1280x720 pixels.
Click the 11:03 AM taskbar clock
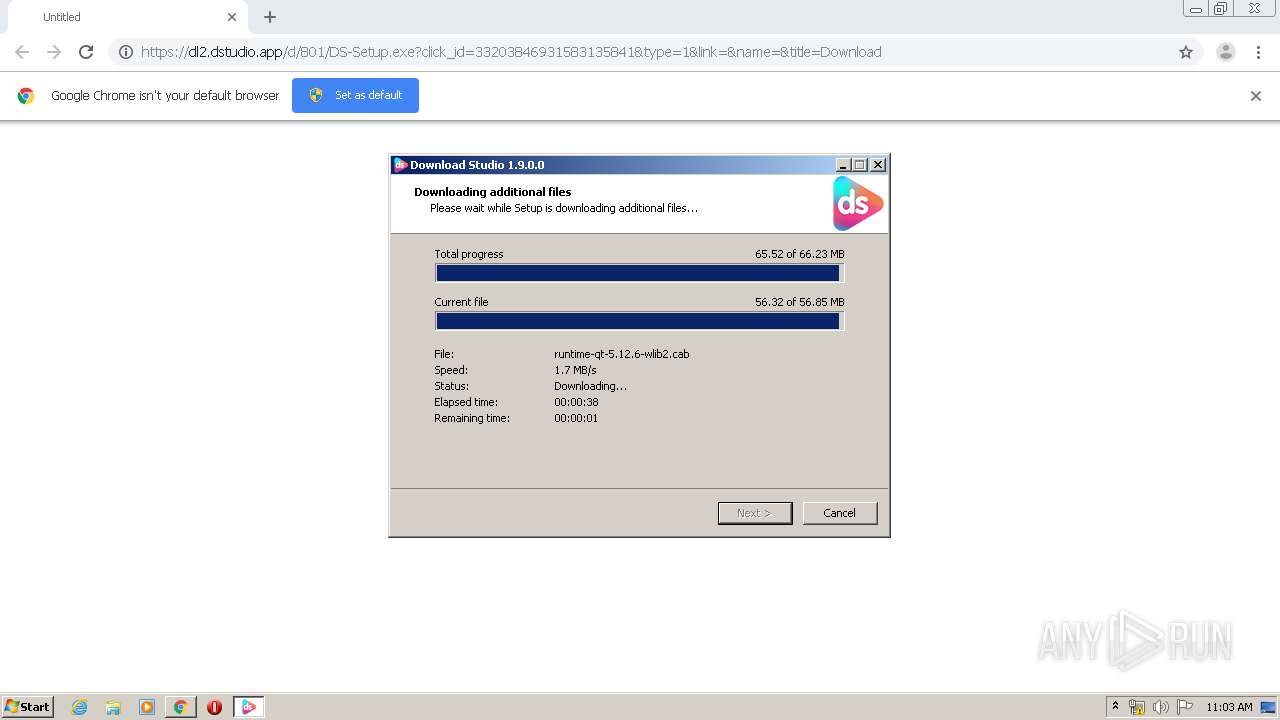(x=1229, y=707)
